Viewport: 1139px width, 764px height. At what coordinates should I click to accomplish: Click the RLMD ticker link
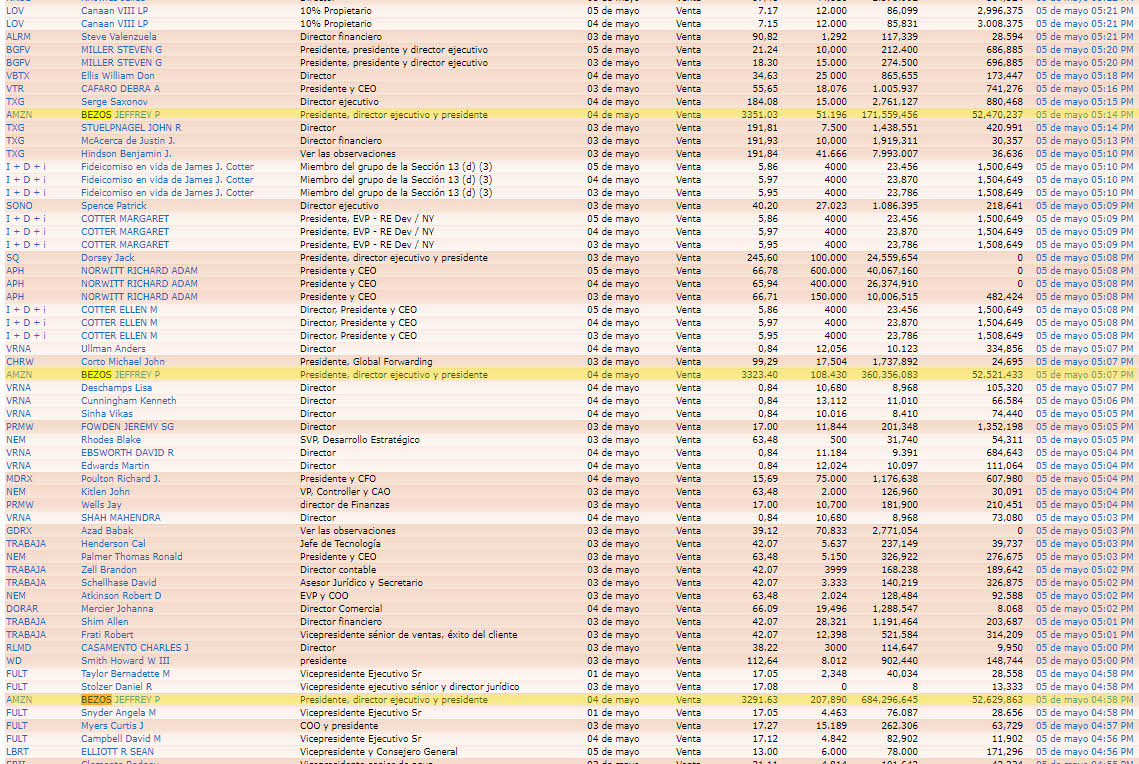point(19,647)
